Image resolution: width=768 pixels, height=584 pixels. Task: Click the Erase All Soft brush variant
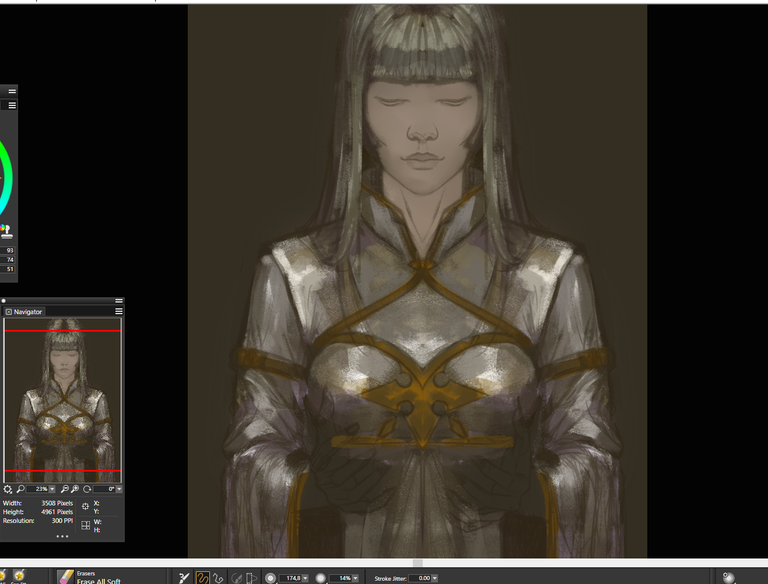pyautogui.click(x=100, y=581)
